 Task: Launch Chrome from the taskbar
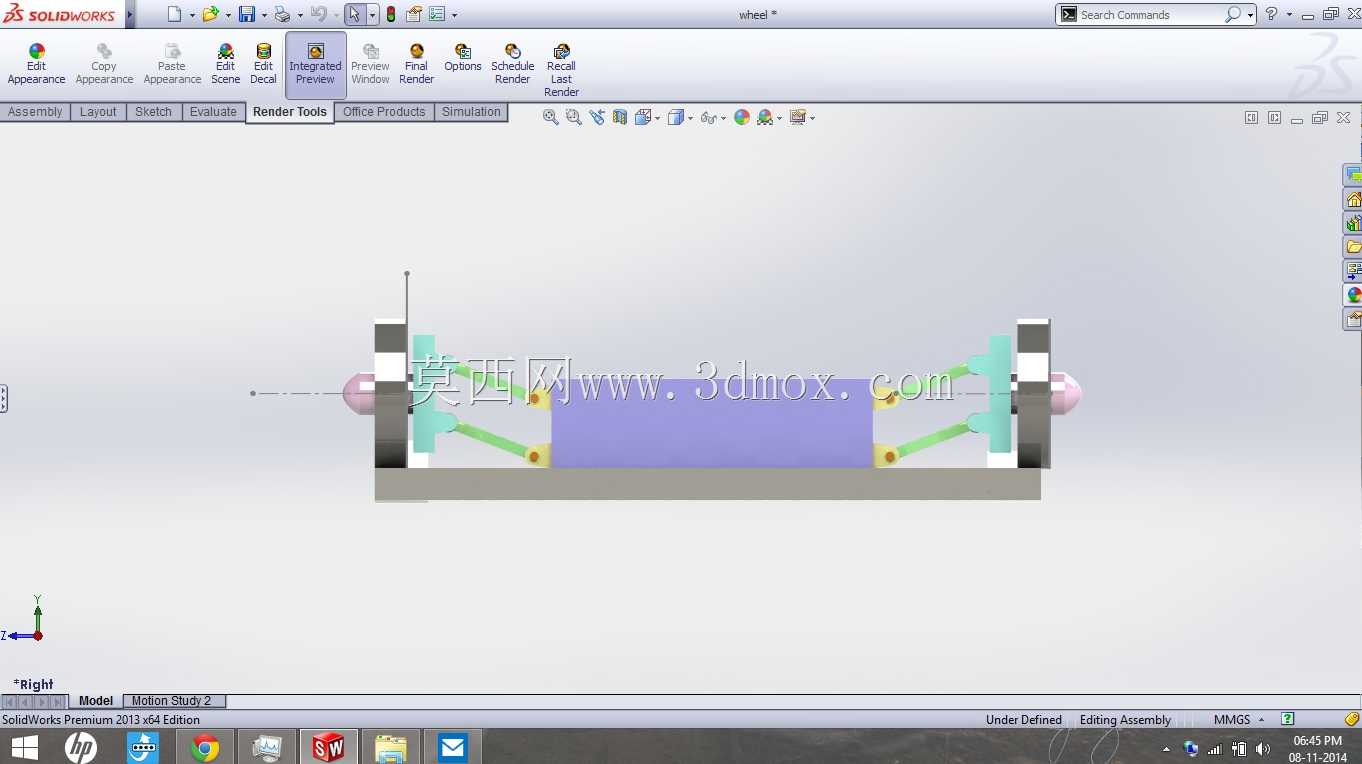point(205,747)
